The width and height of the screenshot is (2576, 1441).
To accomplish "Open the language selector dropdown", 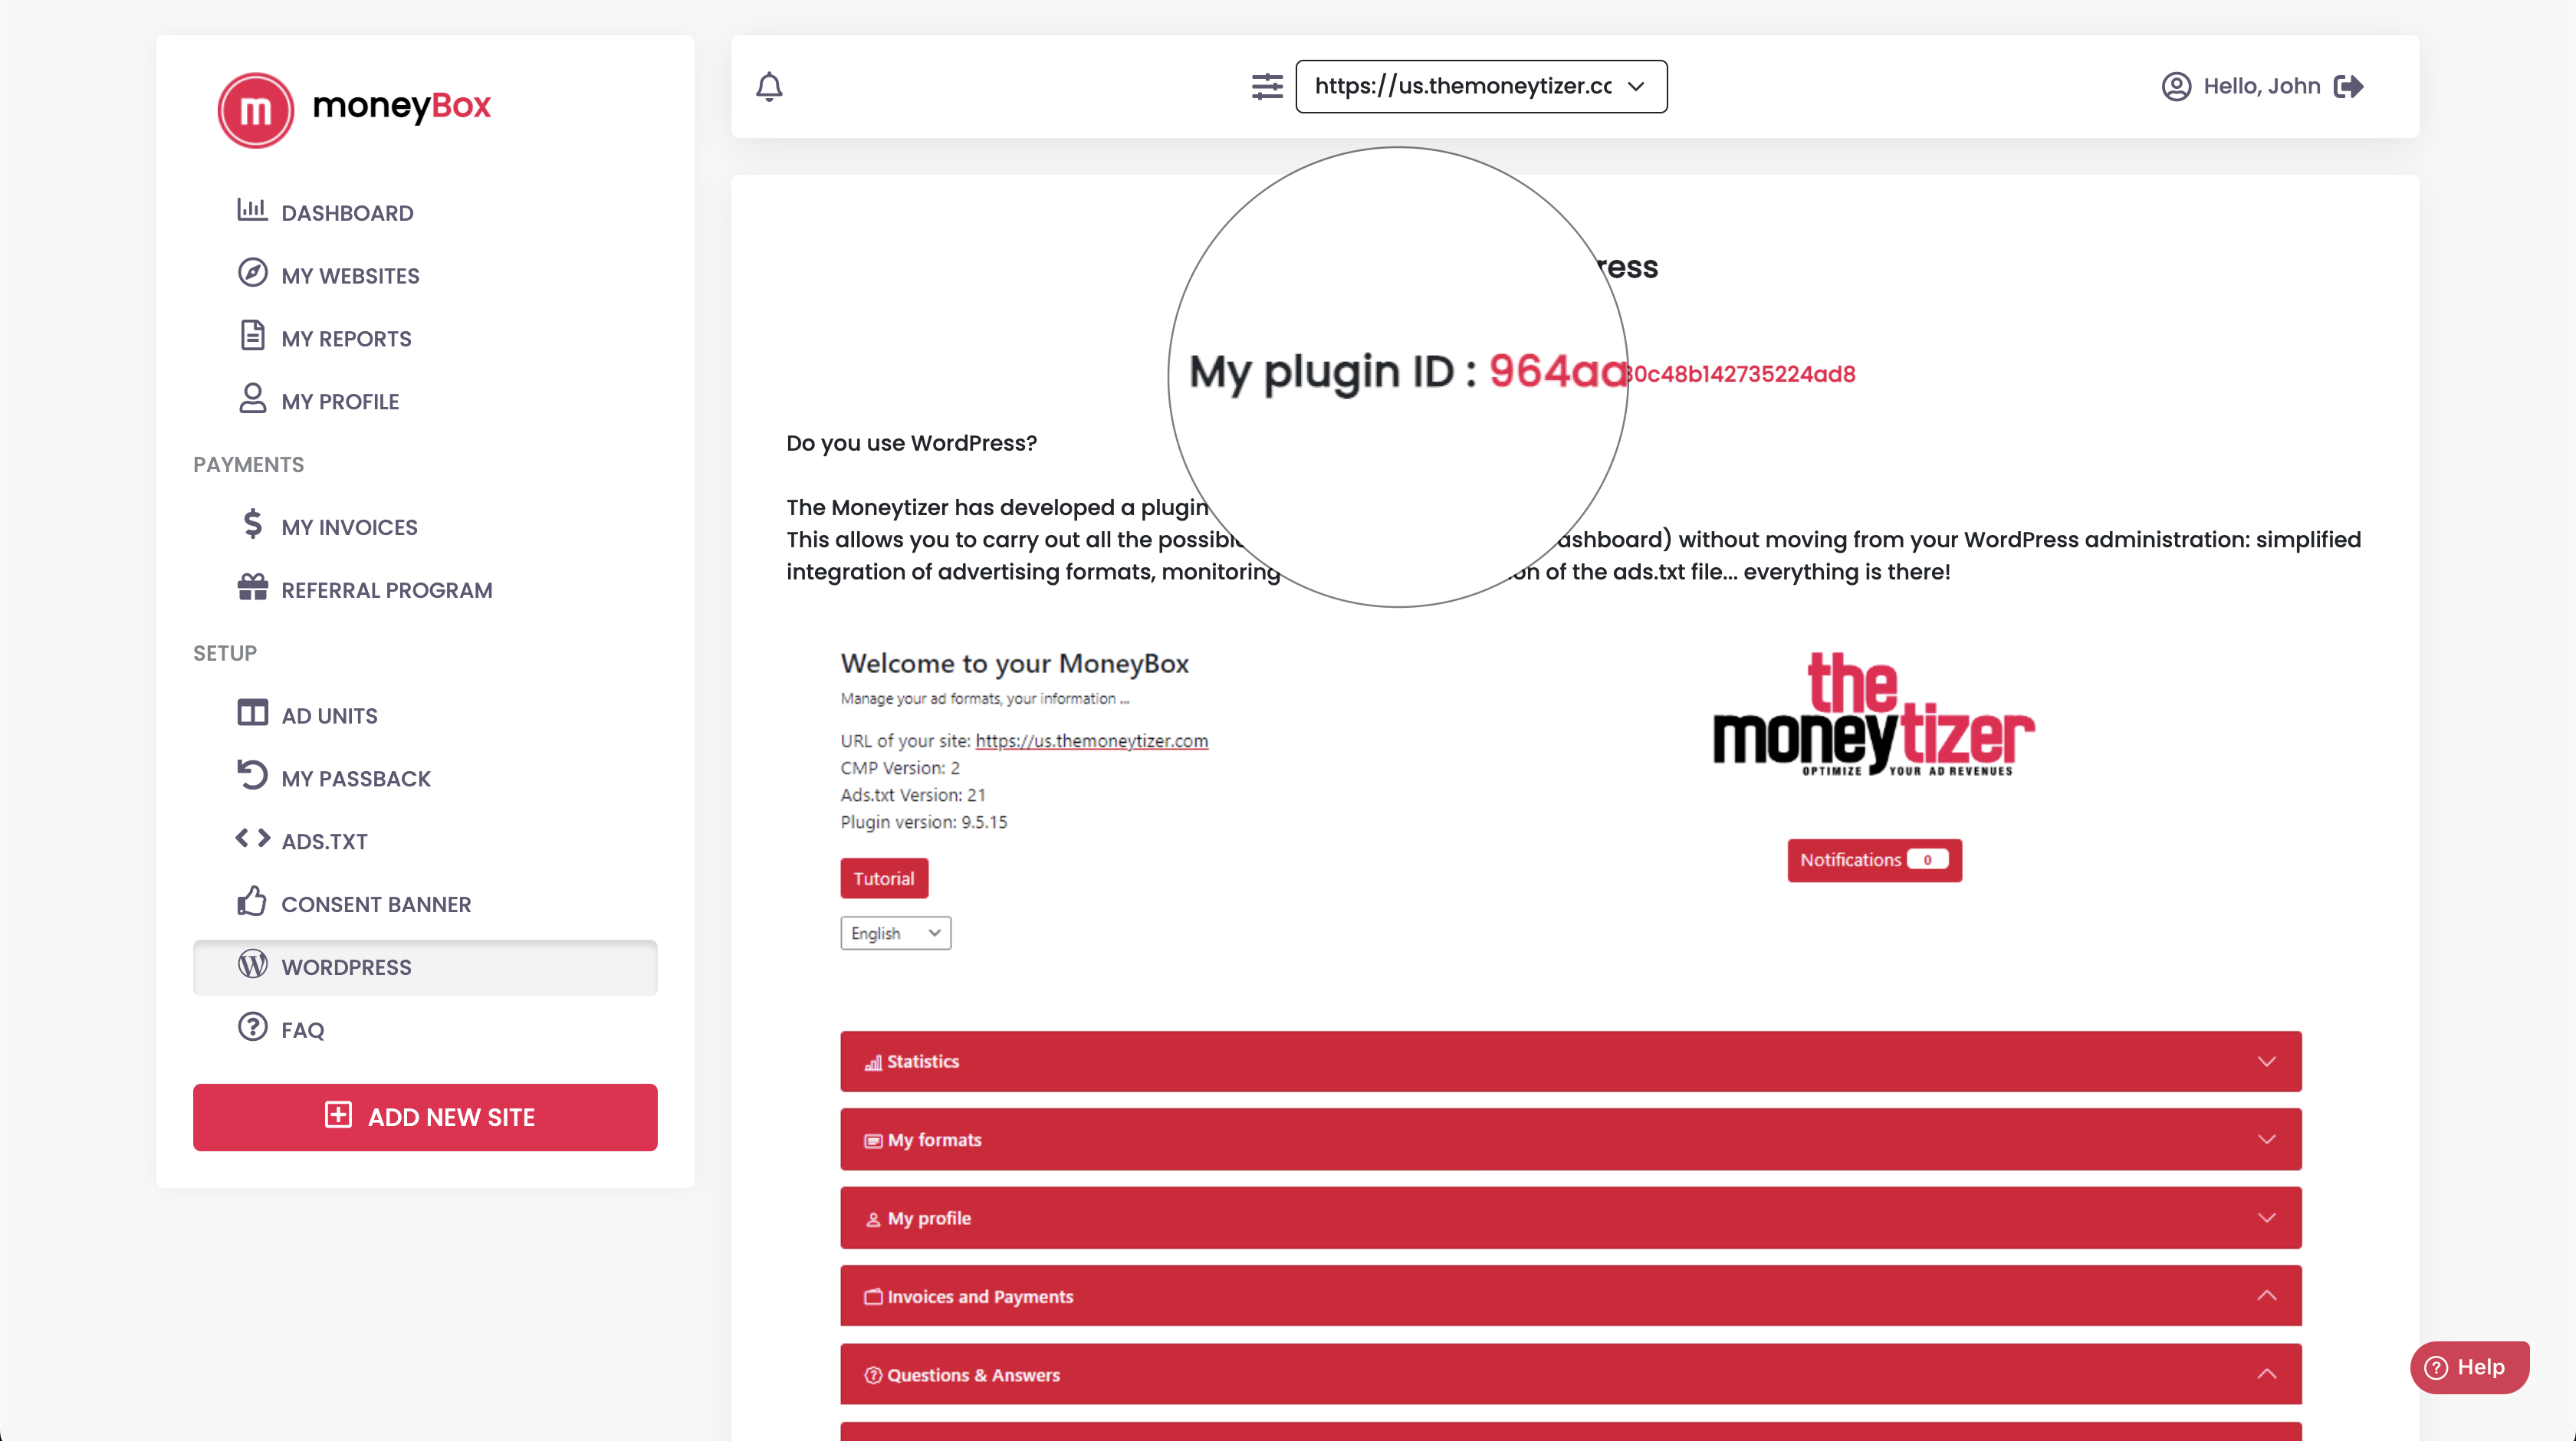I will (893, 932).
